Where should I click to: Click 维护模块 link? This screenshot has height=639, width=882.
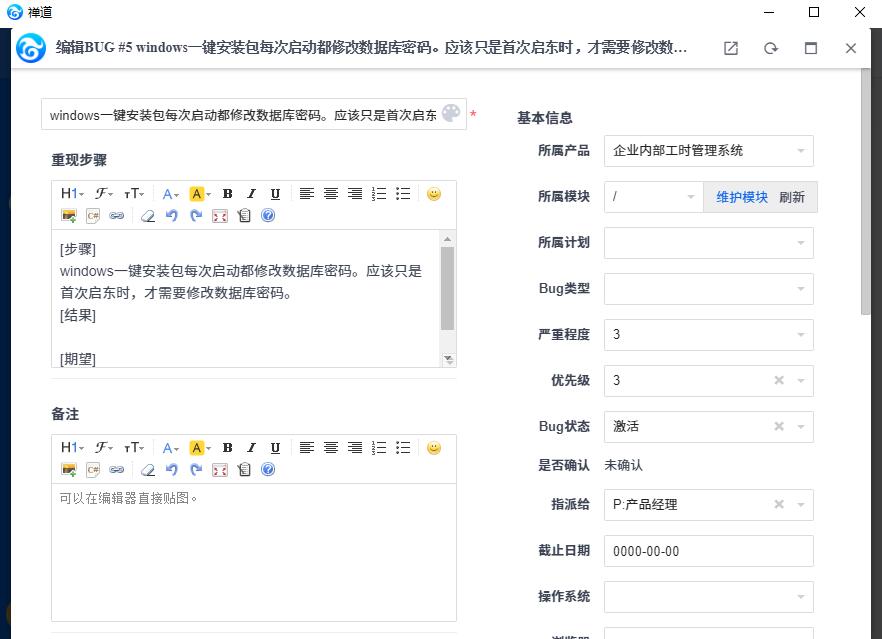pyautogui.click(x=741, y=197)
